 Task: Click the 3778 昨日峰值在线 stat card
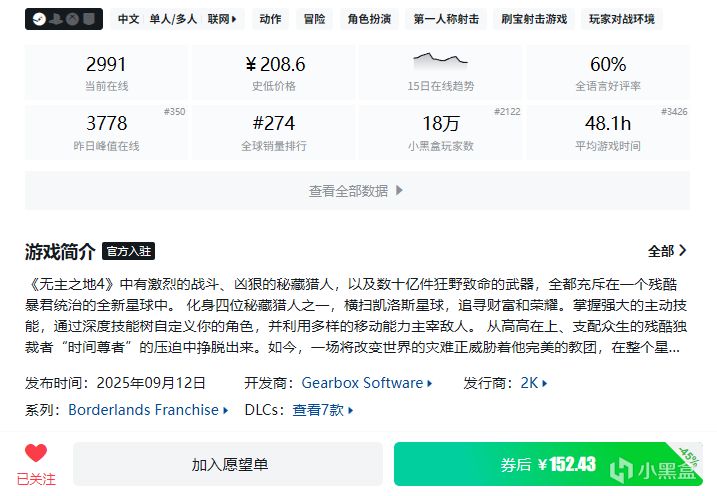point(106,132)
